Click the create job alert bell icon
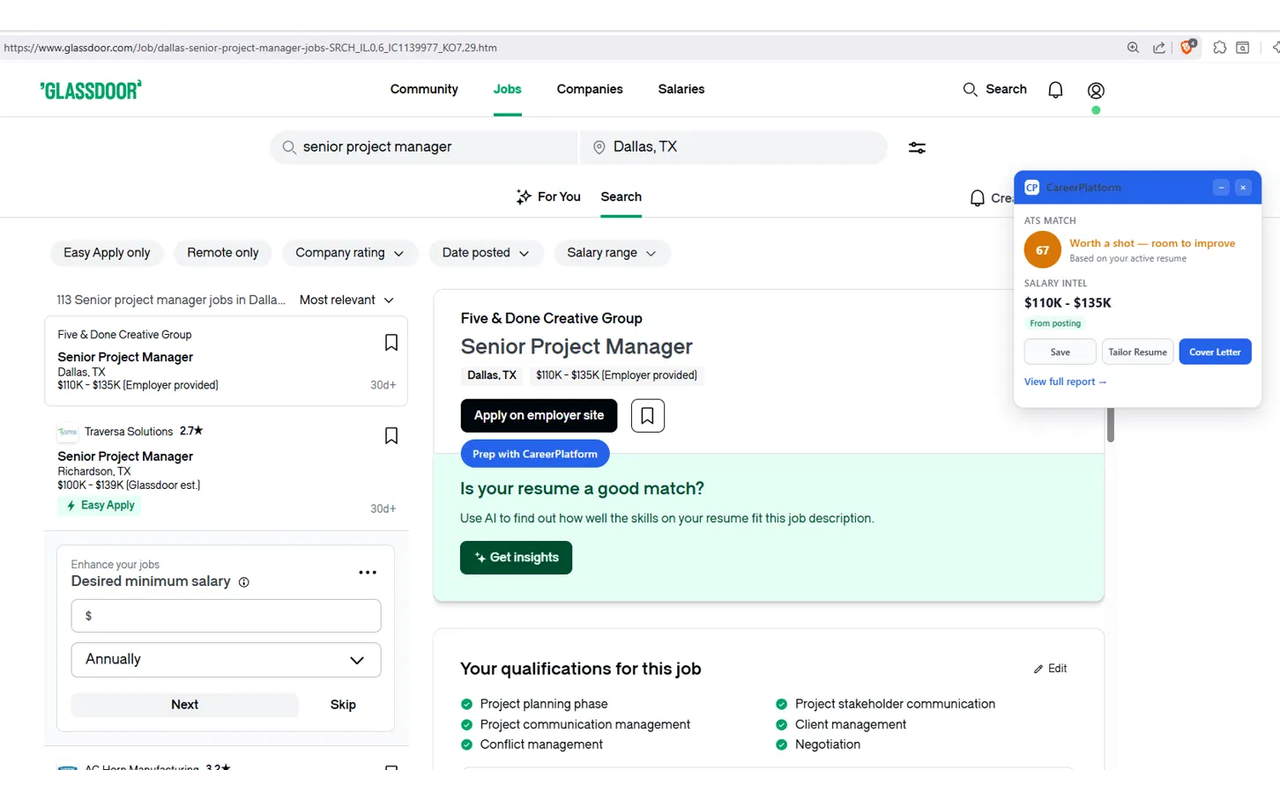This screenshot has height=800, width=1280. tap(978, 198)
